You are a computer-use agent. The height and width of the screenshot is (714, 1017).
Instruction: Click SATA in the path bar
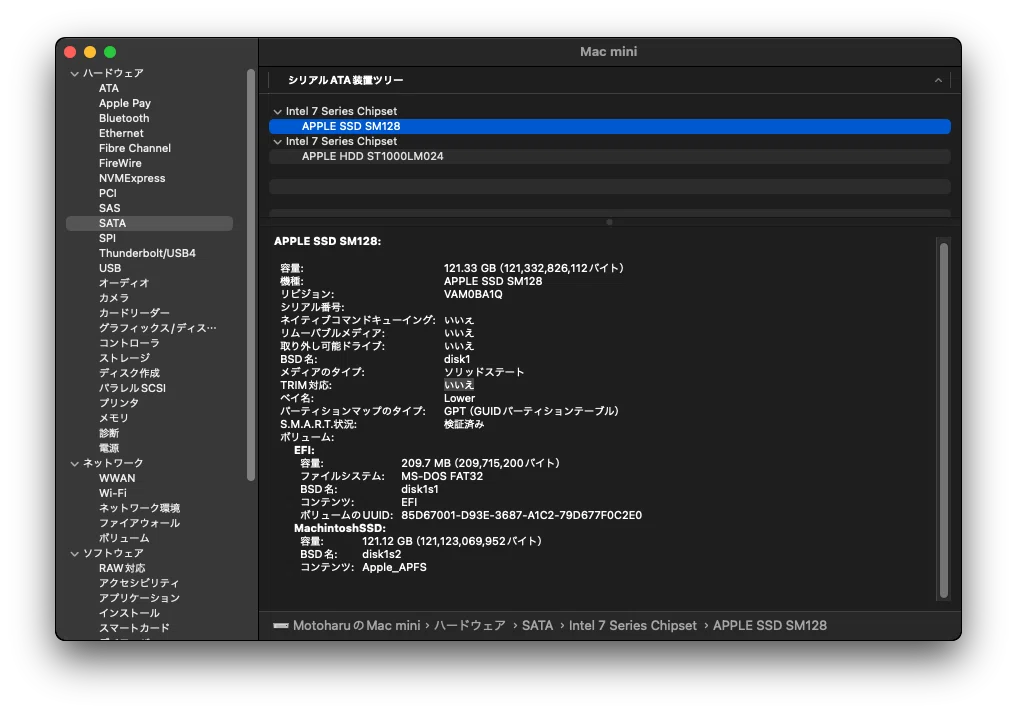538,626
